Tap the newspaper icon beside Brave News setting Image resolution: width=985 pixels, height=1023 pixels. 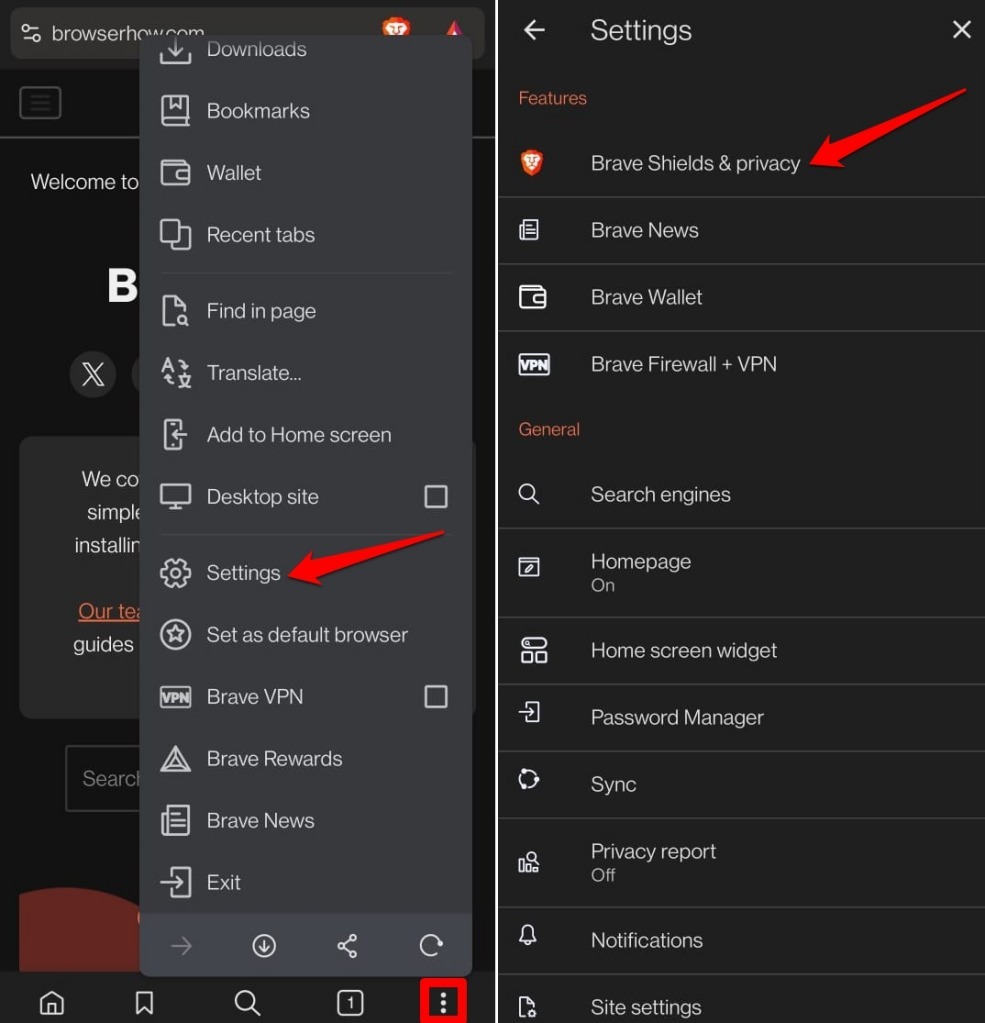[x=529, y=230]
